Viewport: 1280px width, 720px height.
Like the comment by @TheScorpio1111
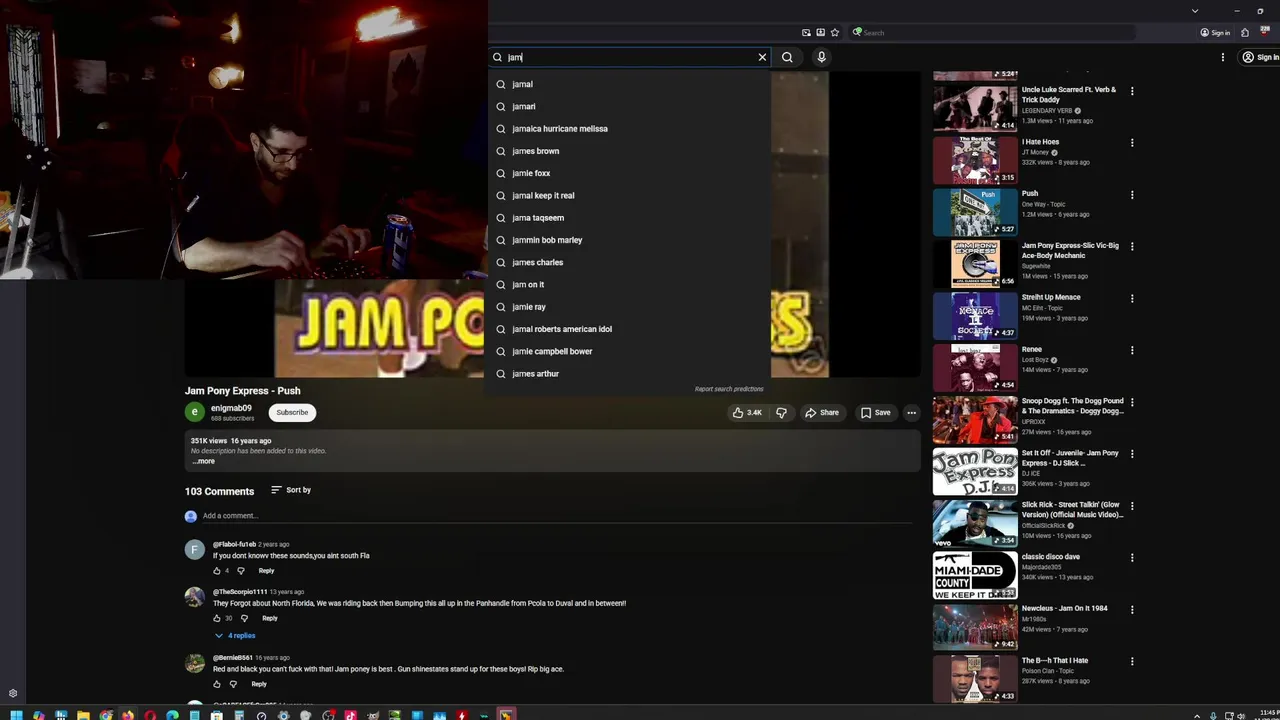(x=217, y=618)
